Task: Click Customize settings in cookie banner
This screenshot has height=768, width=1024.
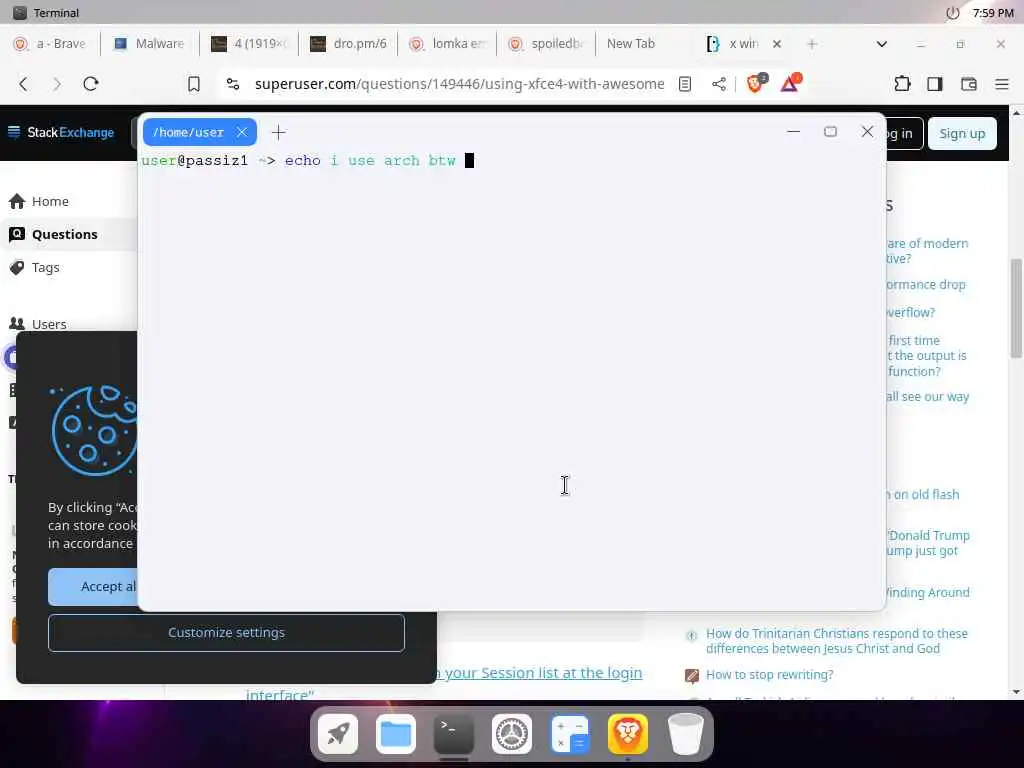Action: pyautogui.click(x=226, y=632)
